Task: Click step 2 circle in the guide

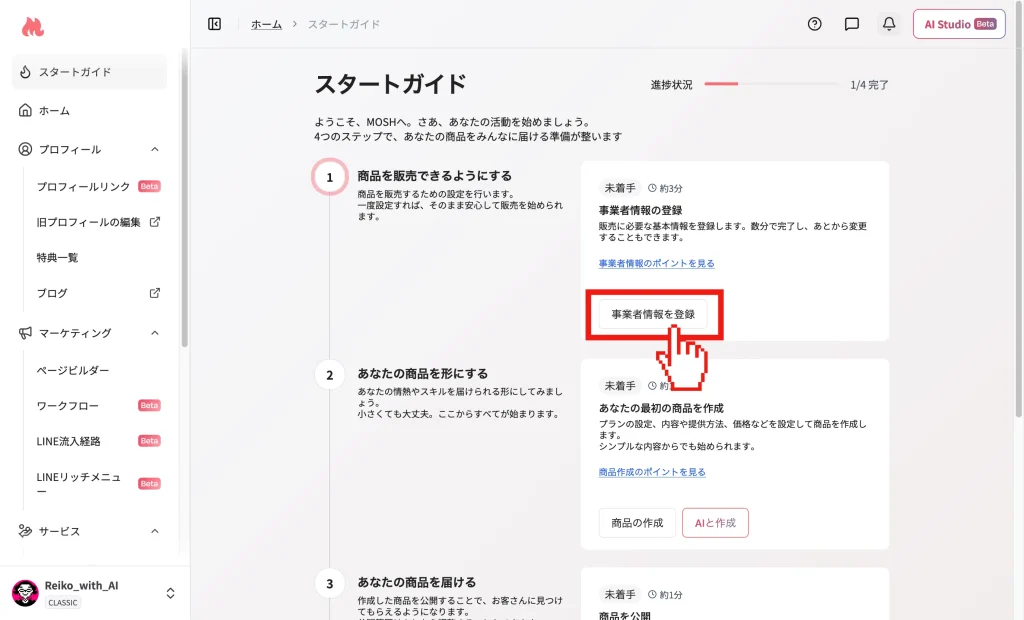Action: [x=330, y=375]
